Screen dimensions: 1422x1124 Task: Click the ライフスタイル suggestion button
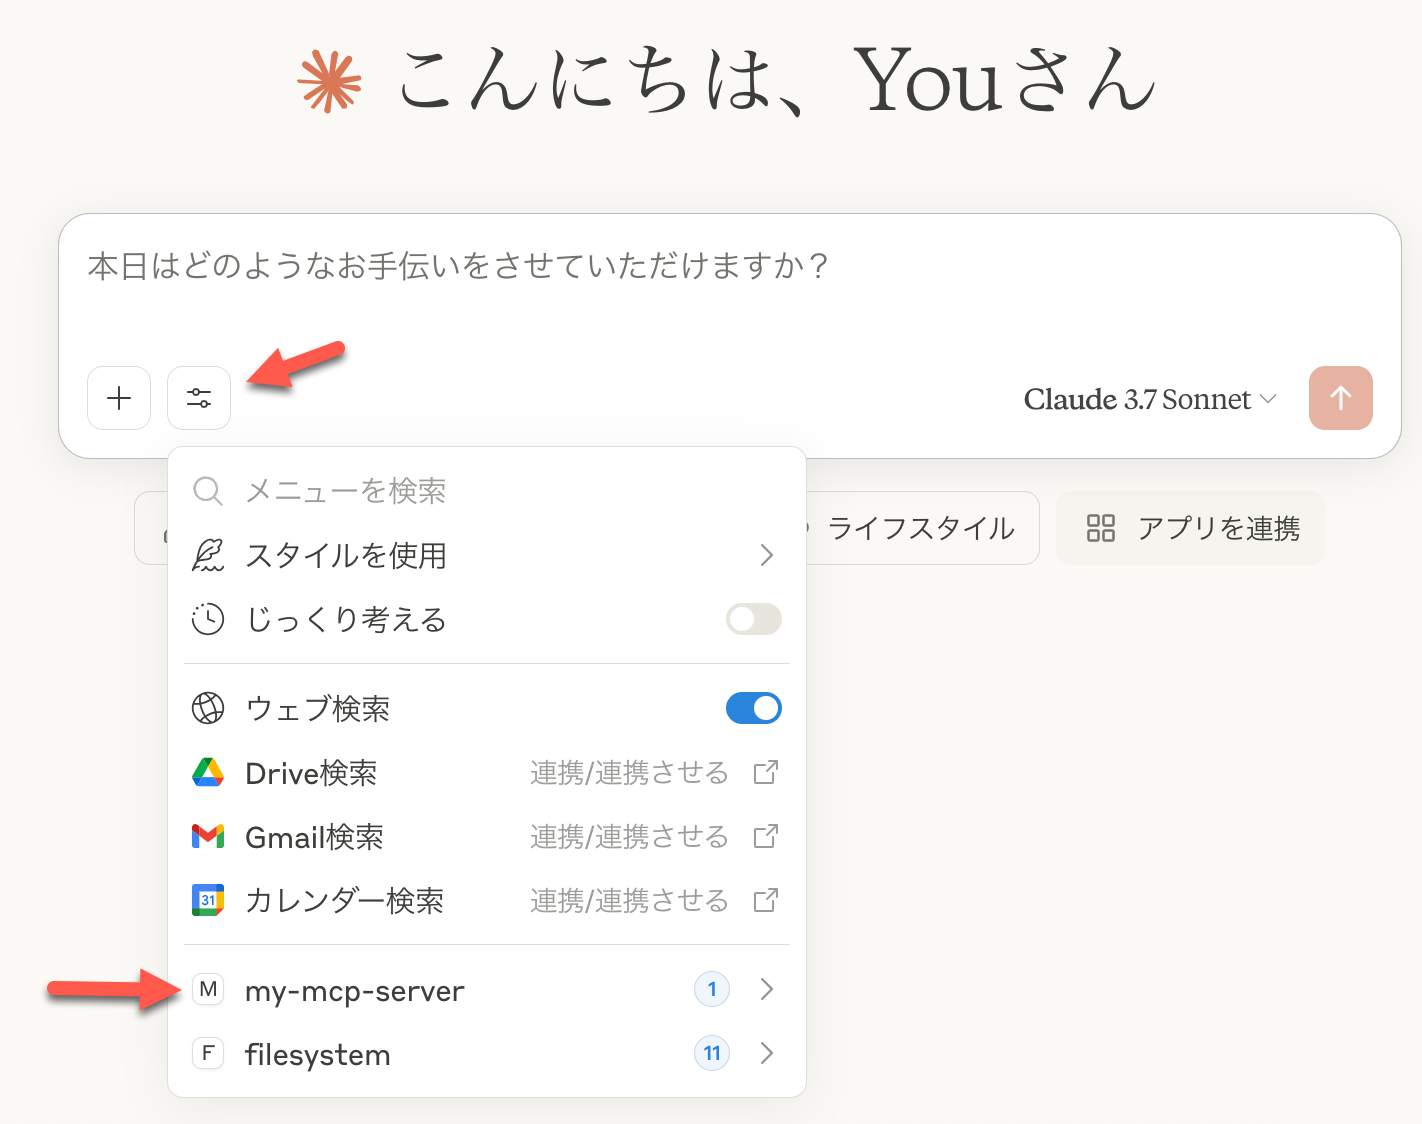point(920,528)
